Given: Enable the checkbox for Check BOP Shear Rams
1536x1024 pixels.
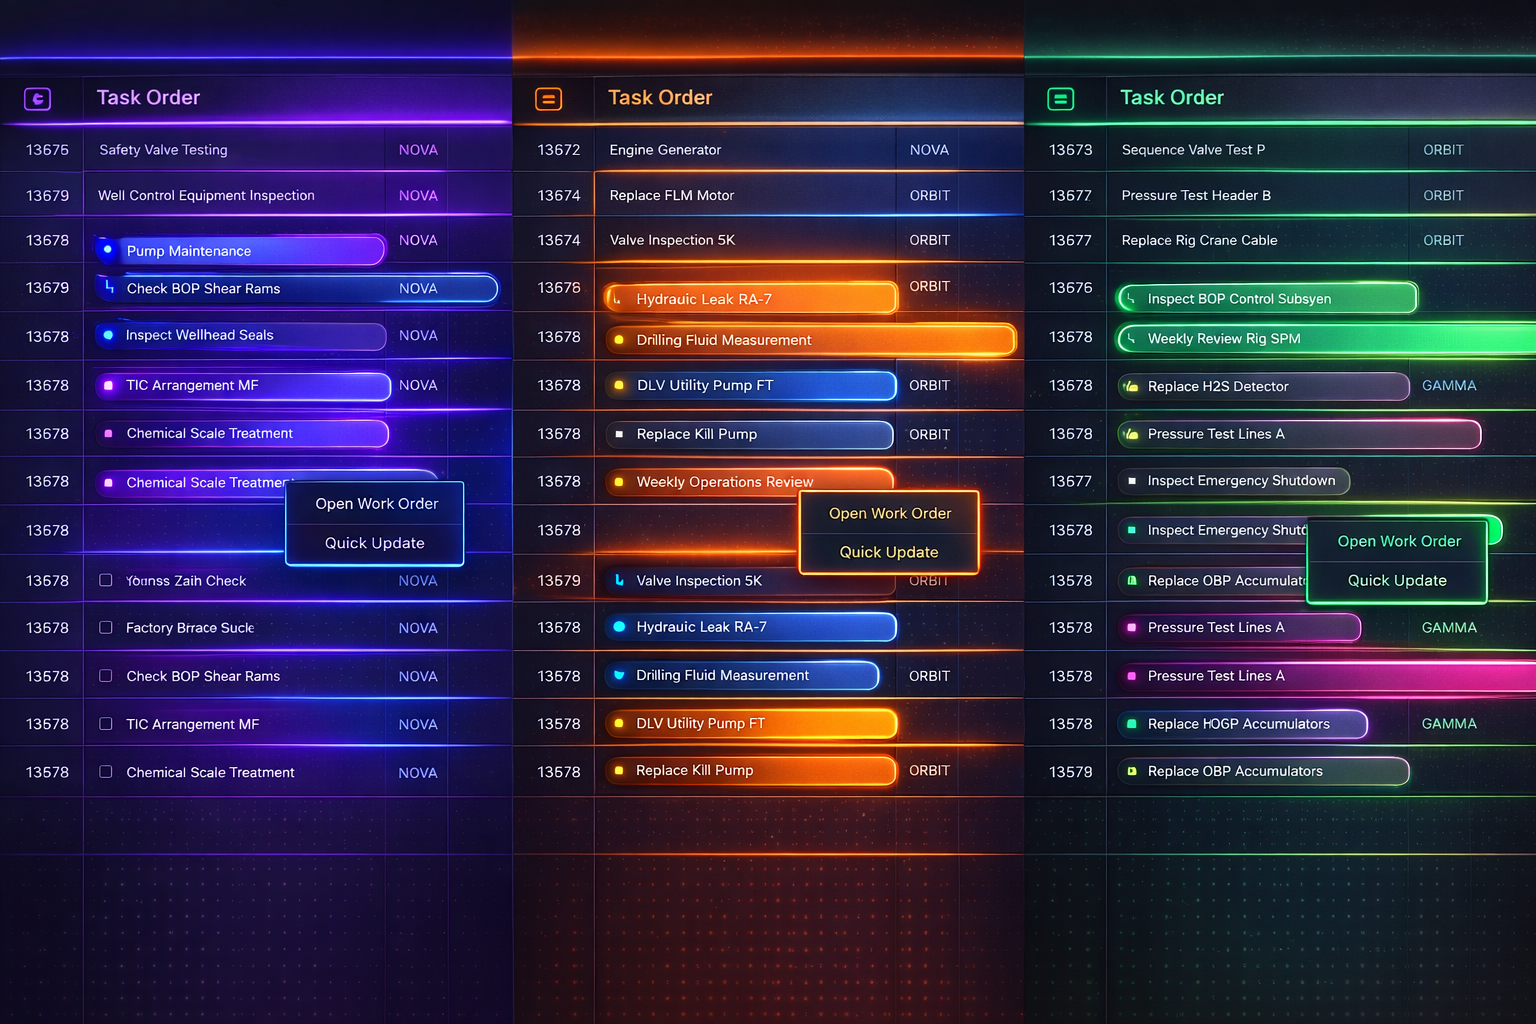Looking at the screenshot, I should (x=105, y=676).
